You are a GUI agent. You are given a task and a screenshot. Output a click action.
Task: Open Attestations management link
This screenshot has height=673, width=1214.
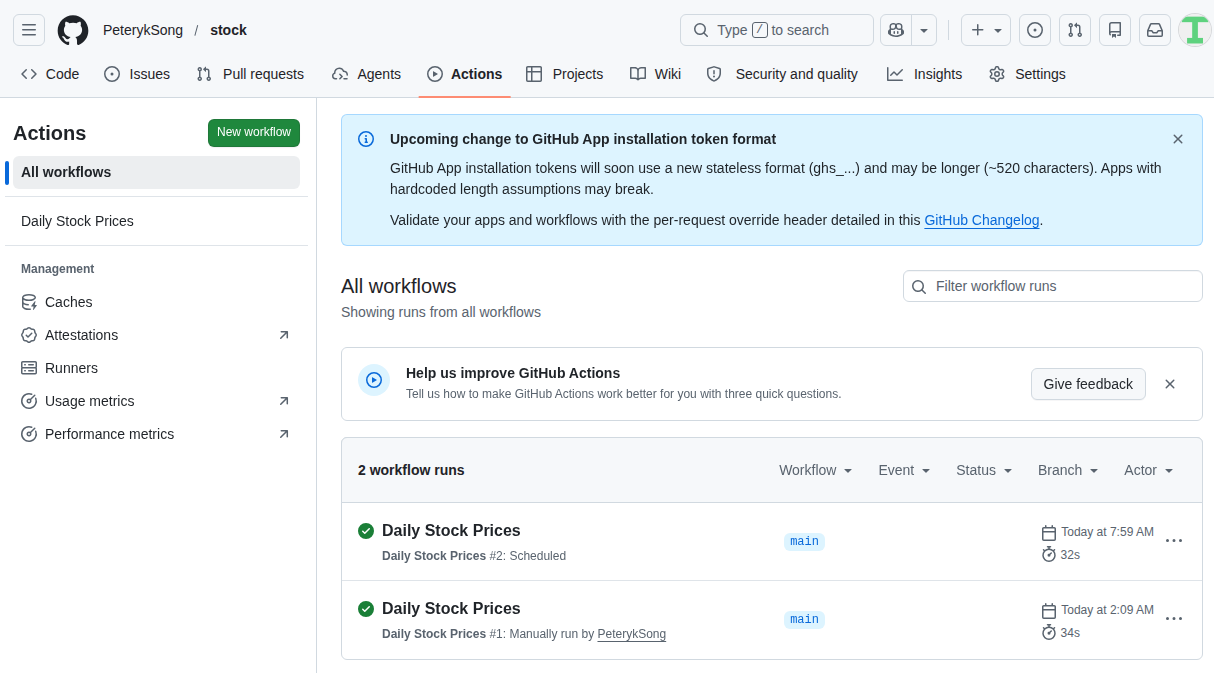pos(156,335)
